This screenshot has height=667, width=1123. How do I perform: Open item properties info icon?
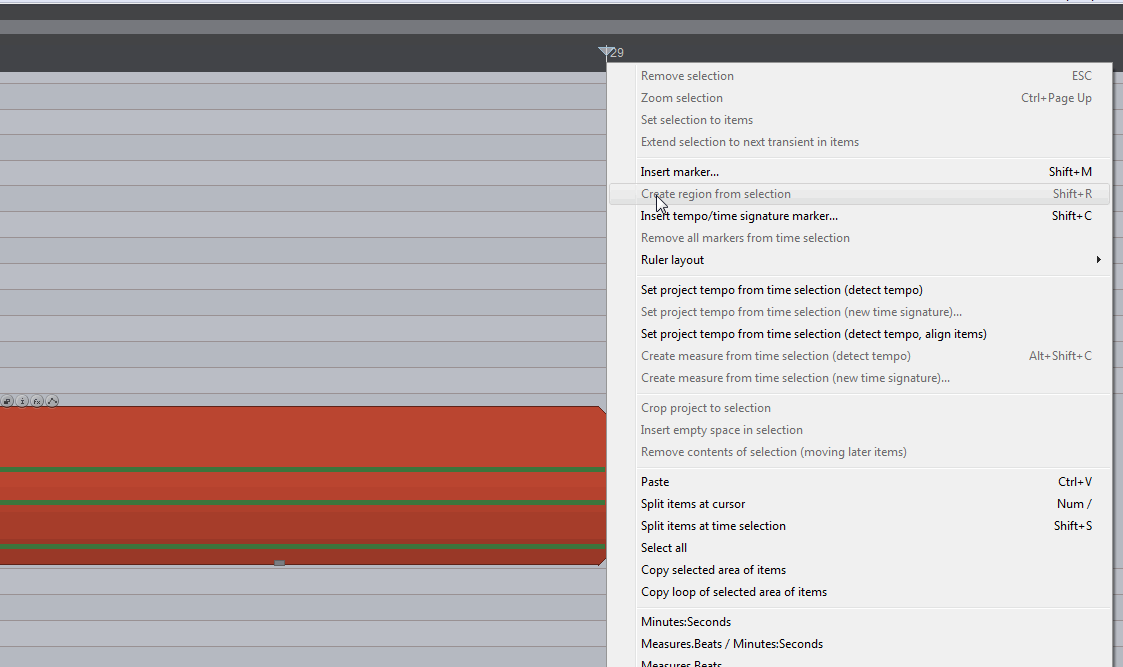22,401
